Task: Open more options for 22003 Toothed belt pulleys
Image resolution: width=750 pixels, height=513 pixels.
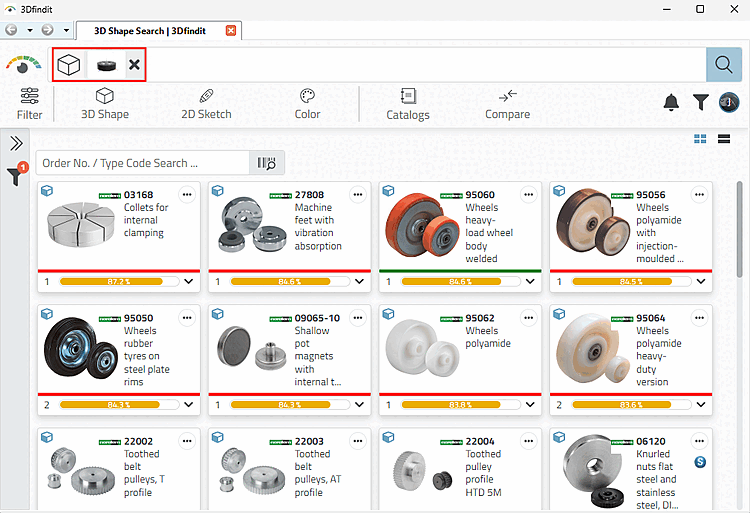Action: coord(358,441)
